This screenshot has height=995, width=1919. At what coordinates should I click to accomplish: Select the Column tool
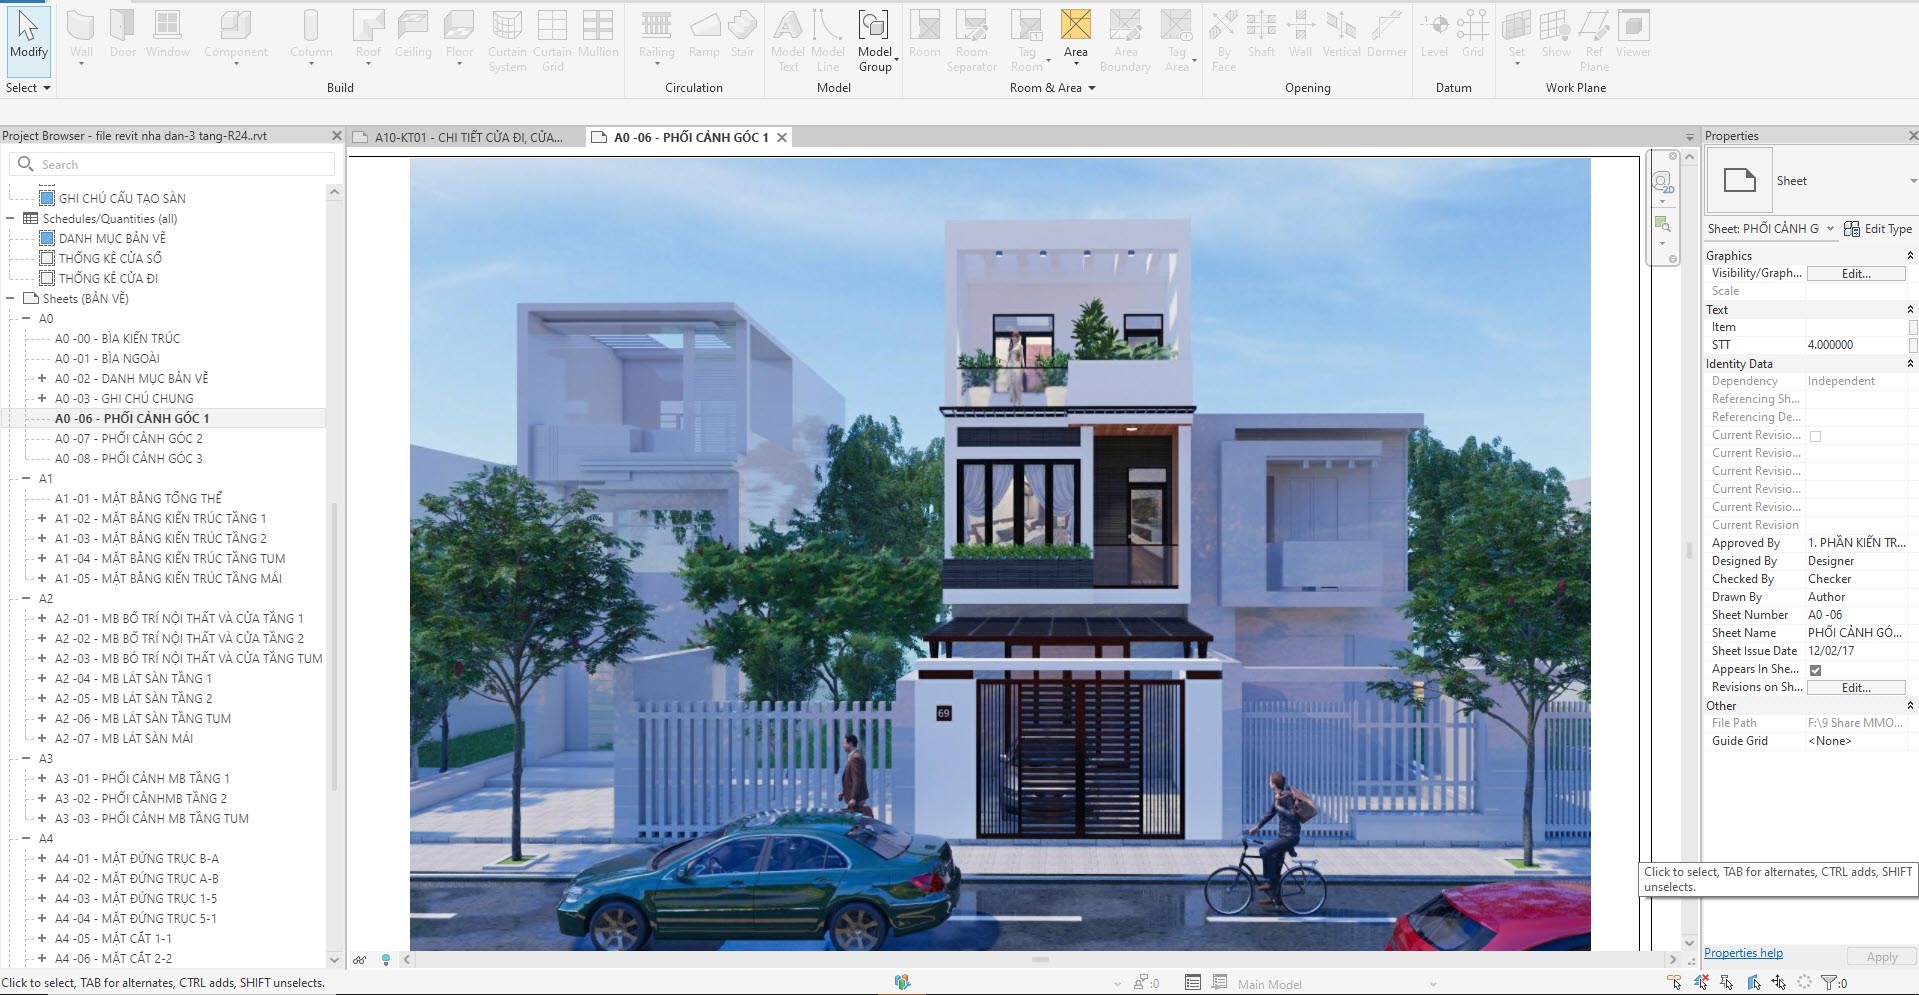click(x=311, y=37)
